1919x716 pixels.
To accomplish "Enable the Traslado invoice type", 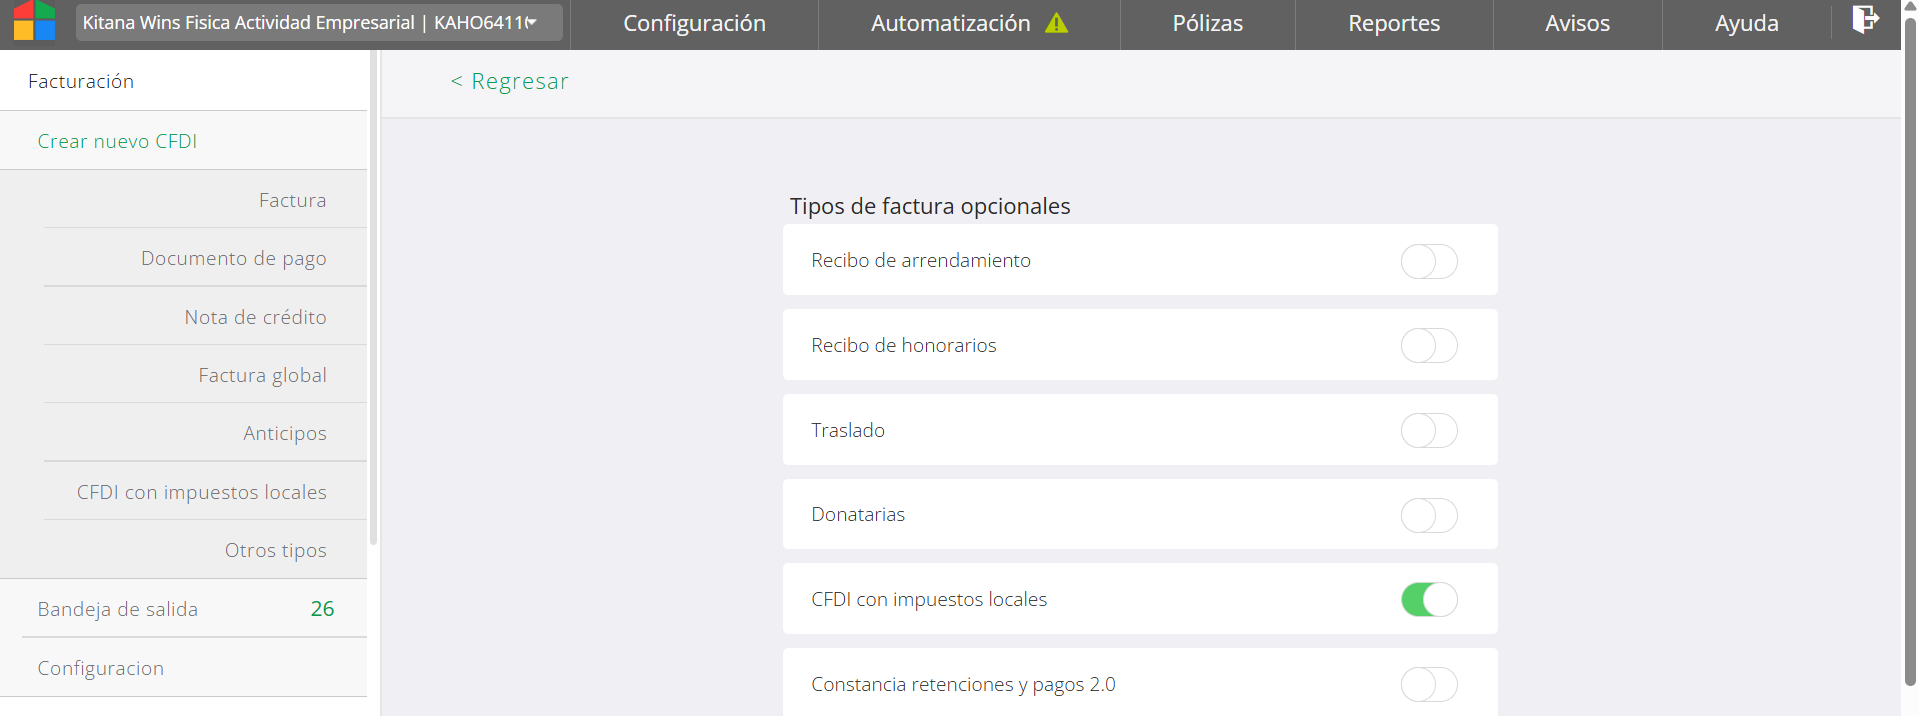I will point(1428,431).
